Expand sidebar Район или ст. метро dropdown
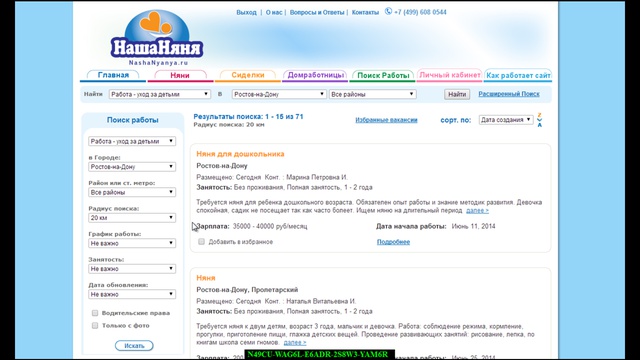Image resolution: width=640 pixels, height=360 pixels. coord(132,192)
